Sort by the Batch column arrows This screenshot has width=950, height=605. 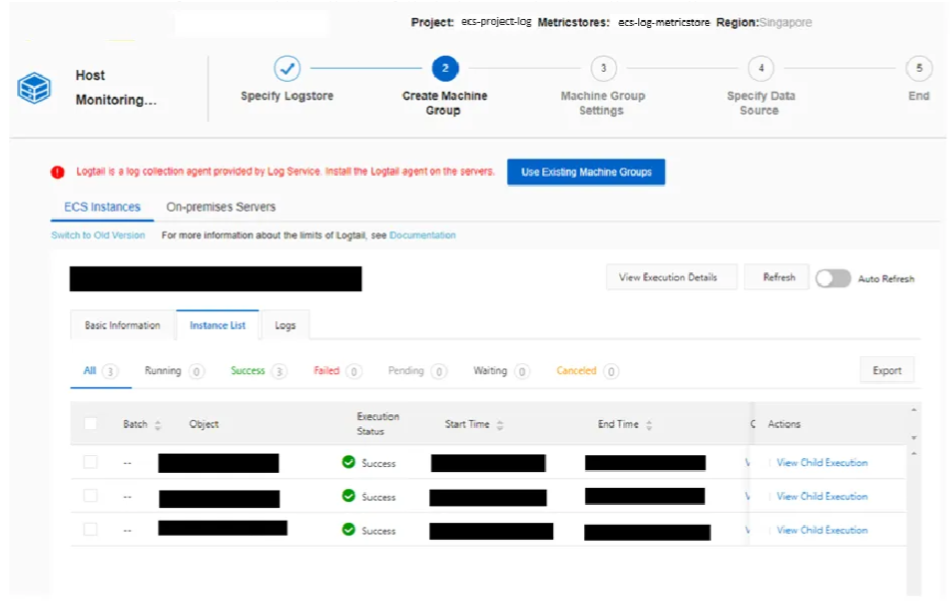tap(158, 425)
